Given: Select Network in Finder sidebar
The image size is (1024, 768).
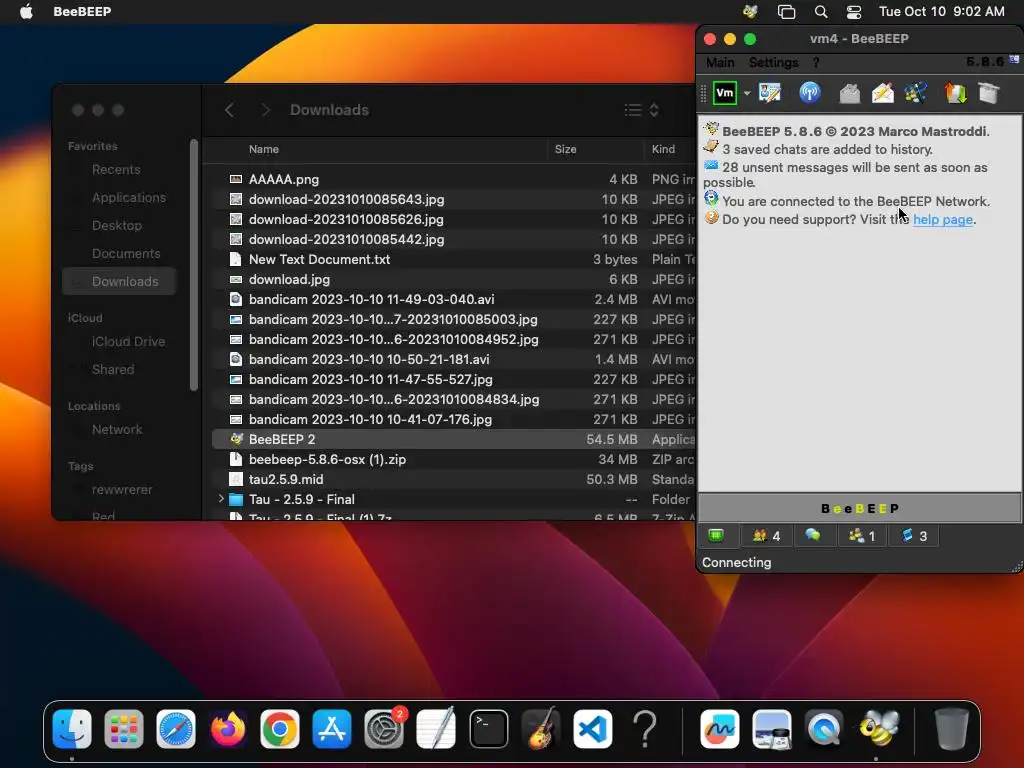Looking at the screenshot, I should click(x=117, y=430).
